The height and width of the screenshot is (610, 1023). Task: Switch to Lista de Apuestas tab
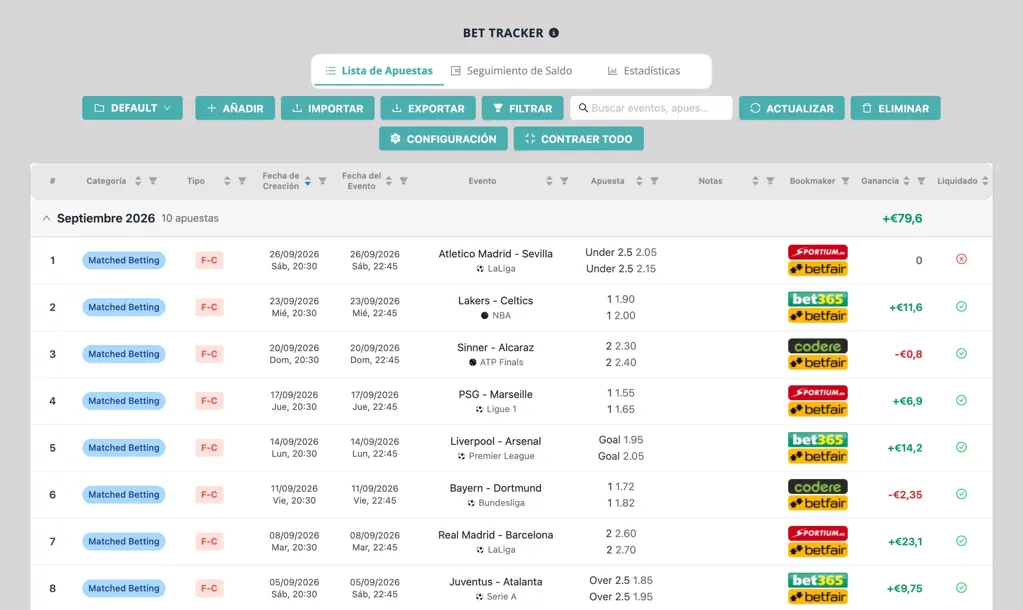378,70
